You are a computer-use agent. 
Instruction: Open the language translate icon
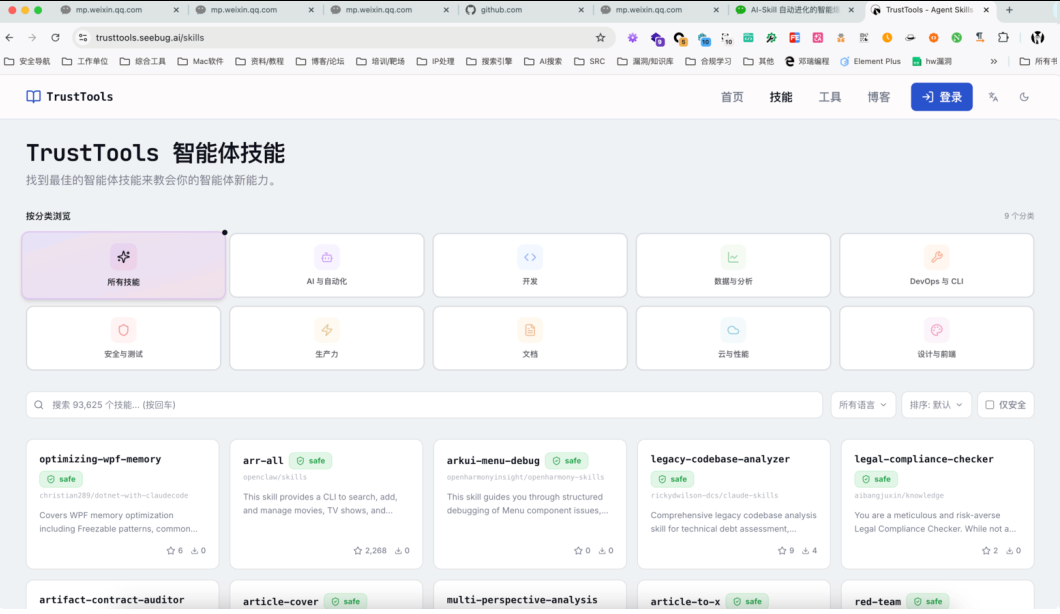(993, 97)
